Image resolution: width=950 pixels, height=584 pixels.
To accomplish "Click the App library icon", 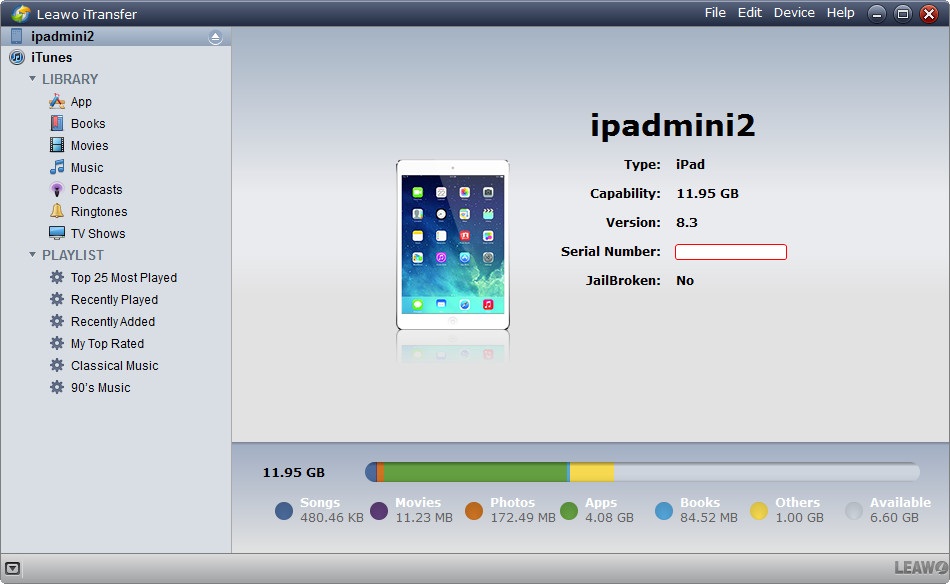I will pos(57,102).
